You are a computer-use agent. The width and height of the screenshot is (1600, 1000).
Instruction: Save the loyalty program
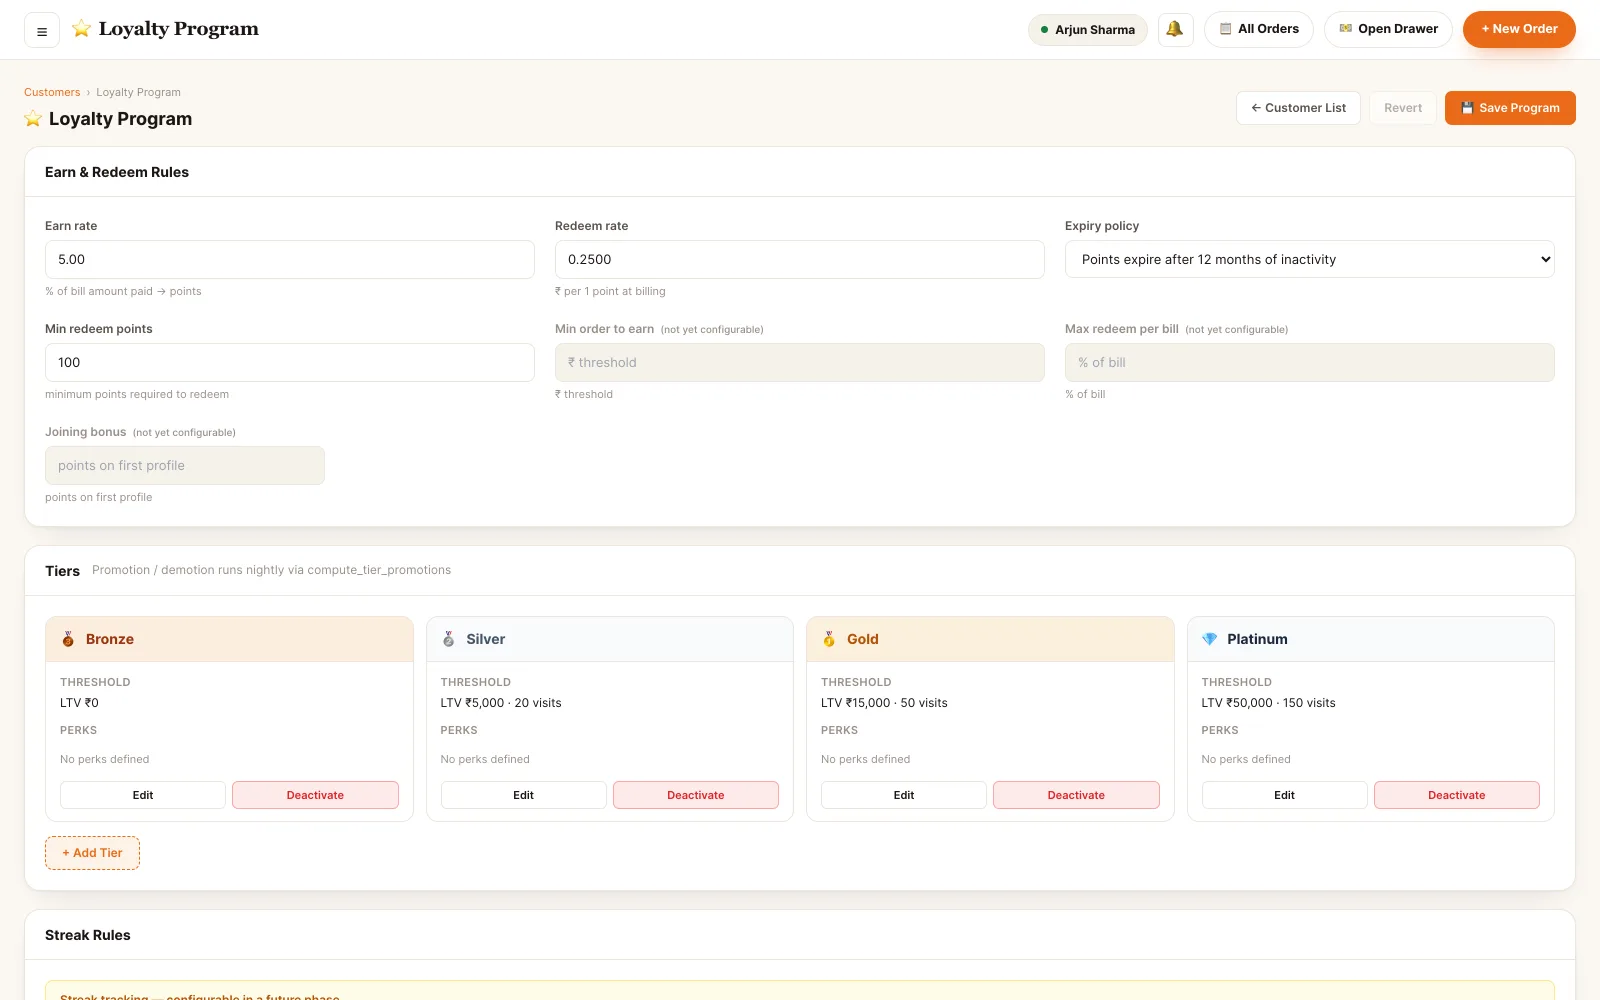pos(1510,108)
